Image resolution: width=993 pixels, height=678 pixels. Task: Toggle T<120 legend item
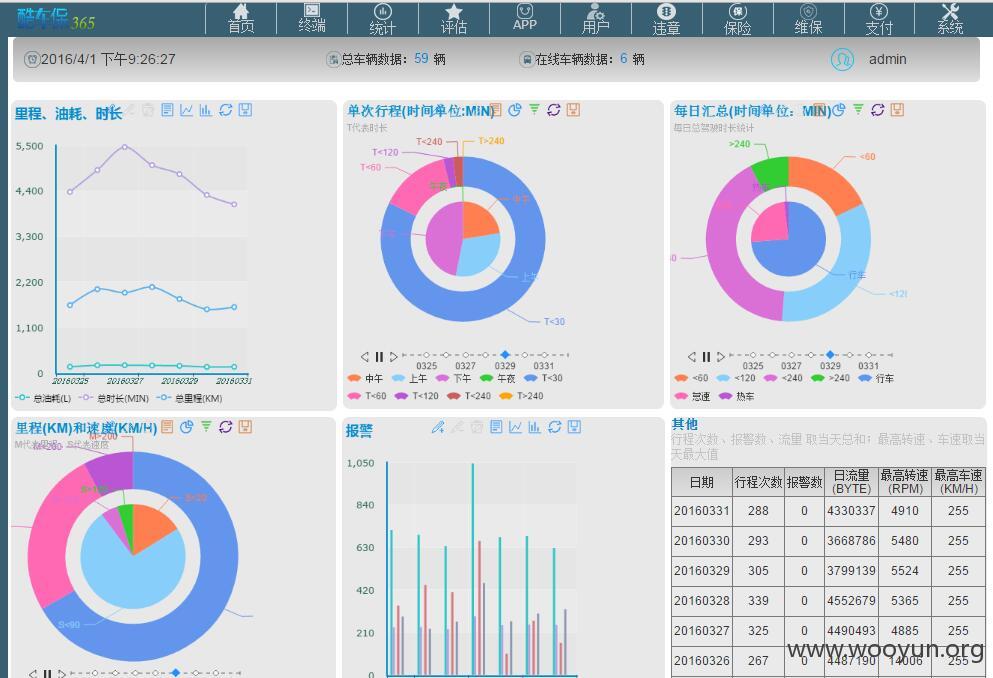pyautogui.click(x=417, y=396)
